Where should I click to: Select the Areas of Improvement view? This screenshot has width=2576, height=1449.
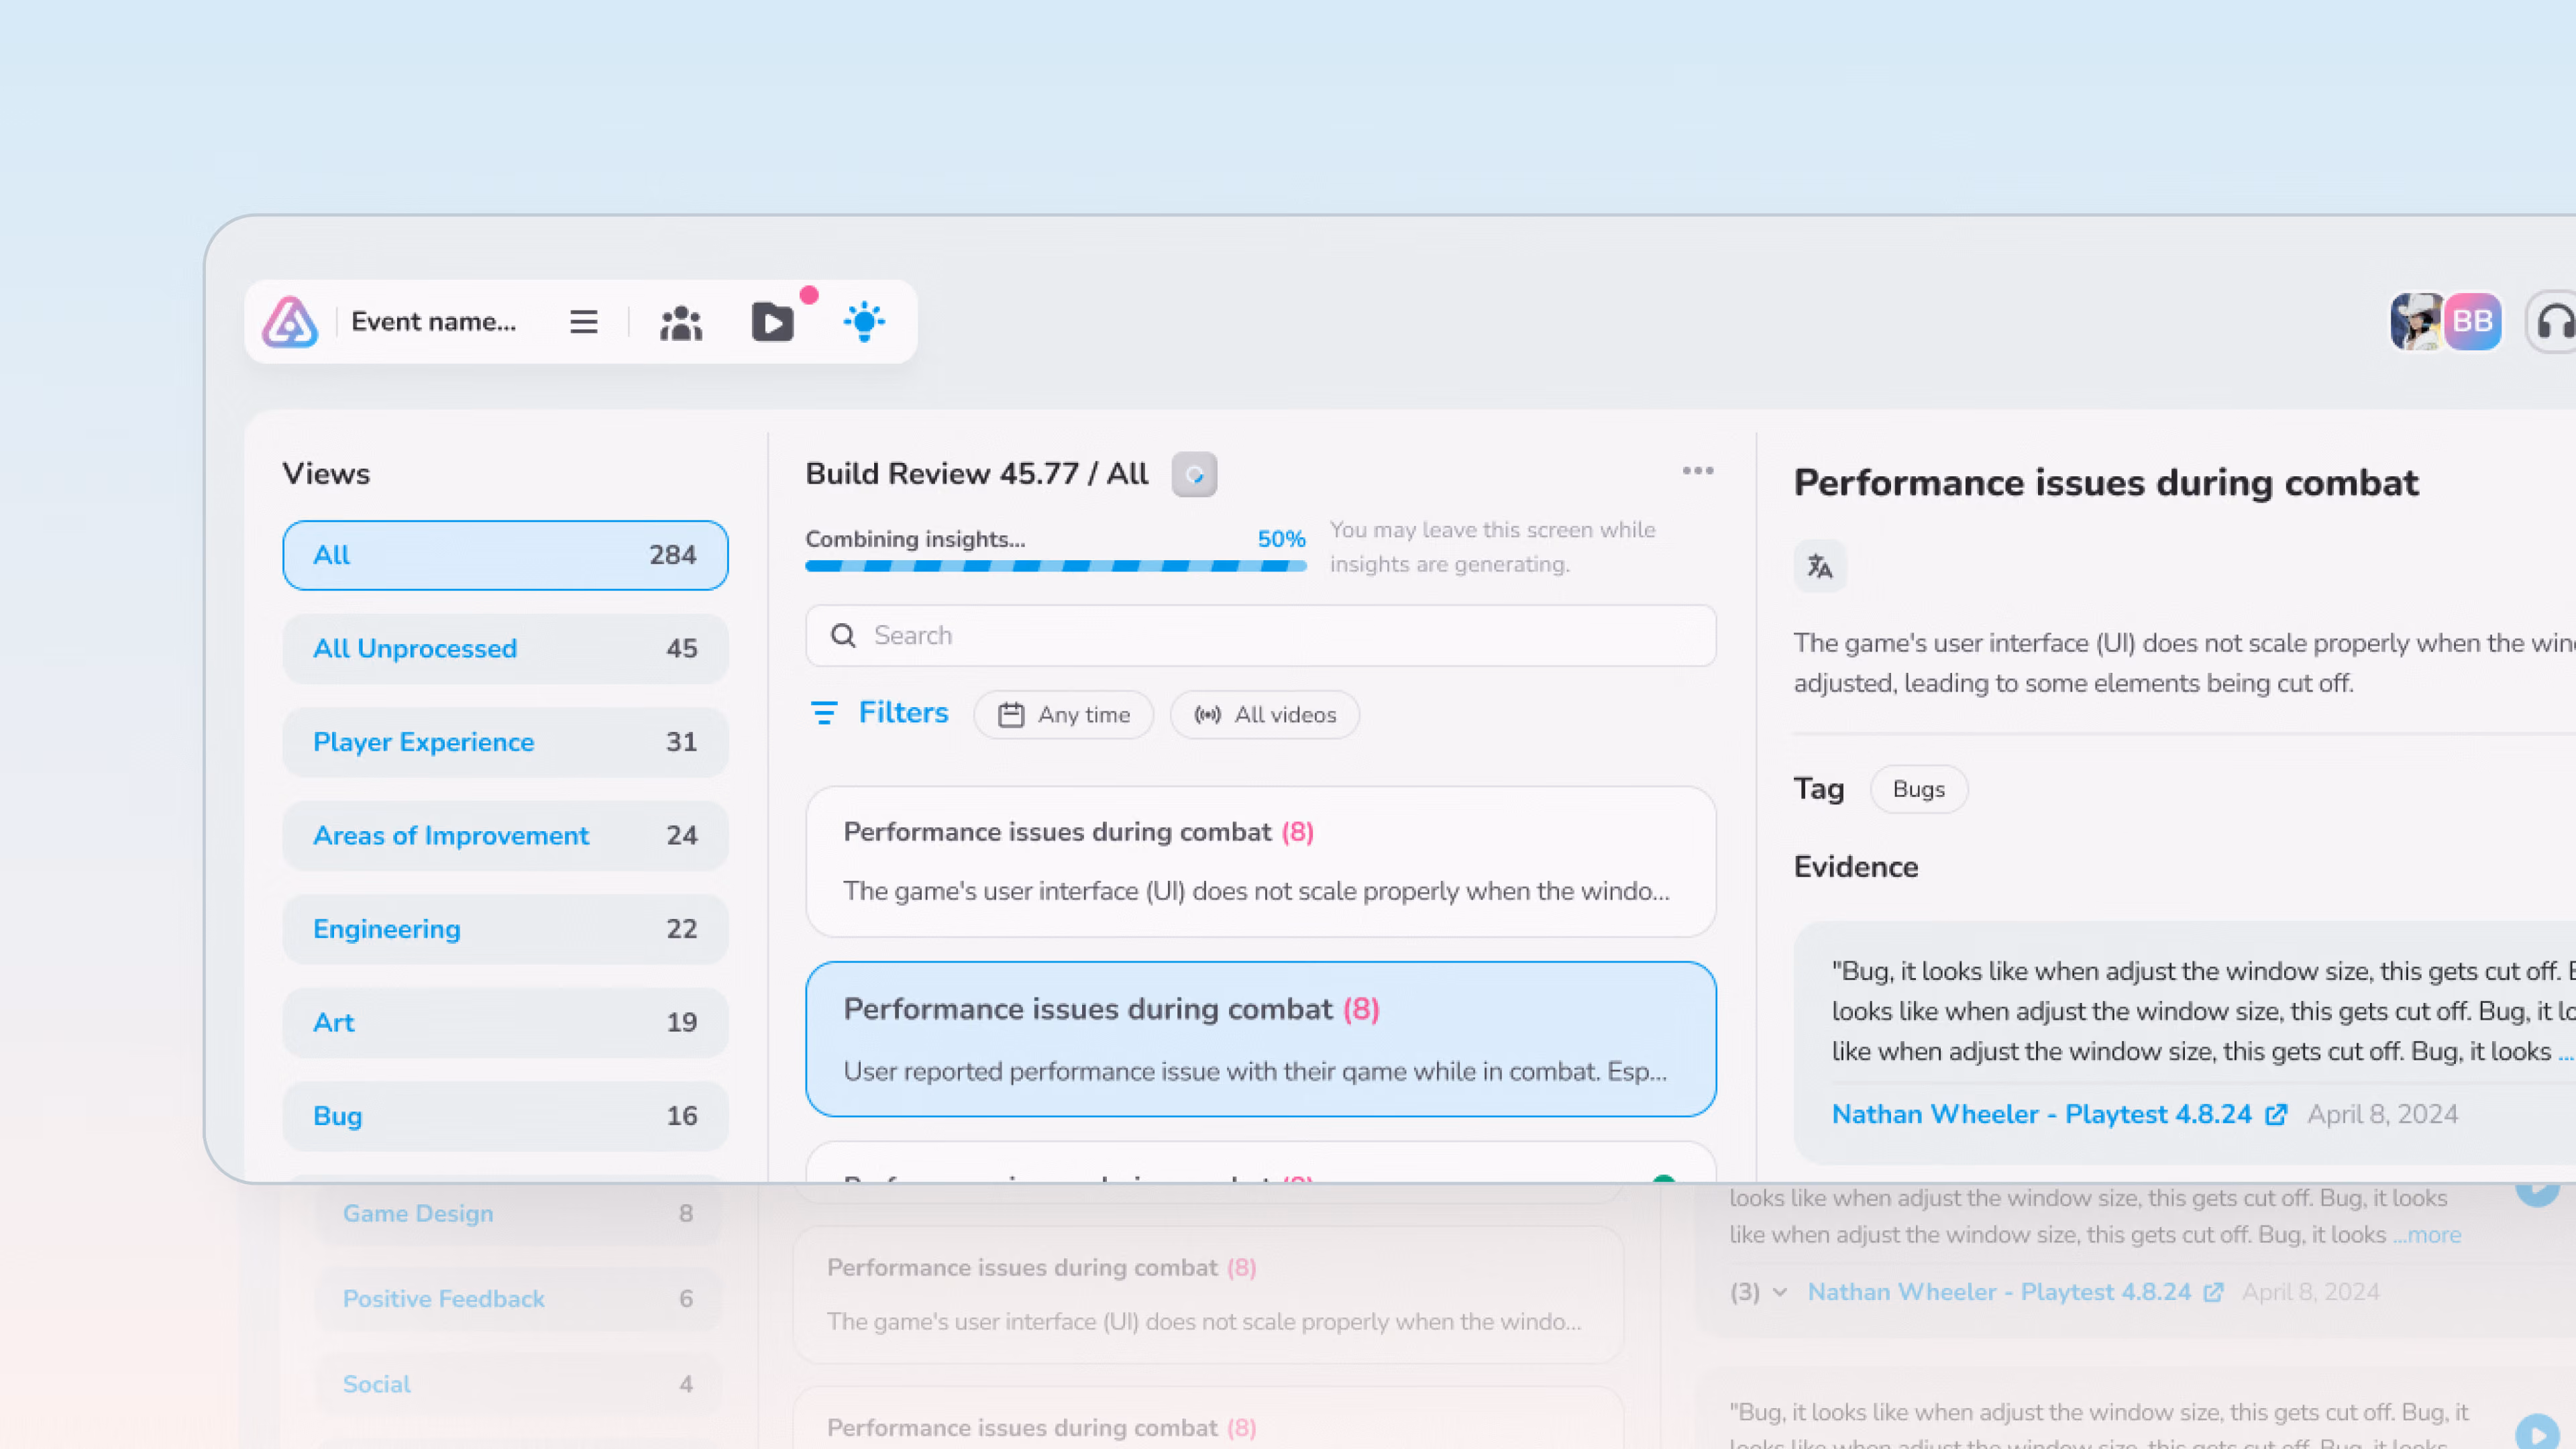505,835
